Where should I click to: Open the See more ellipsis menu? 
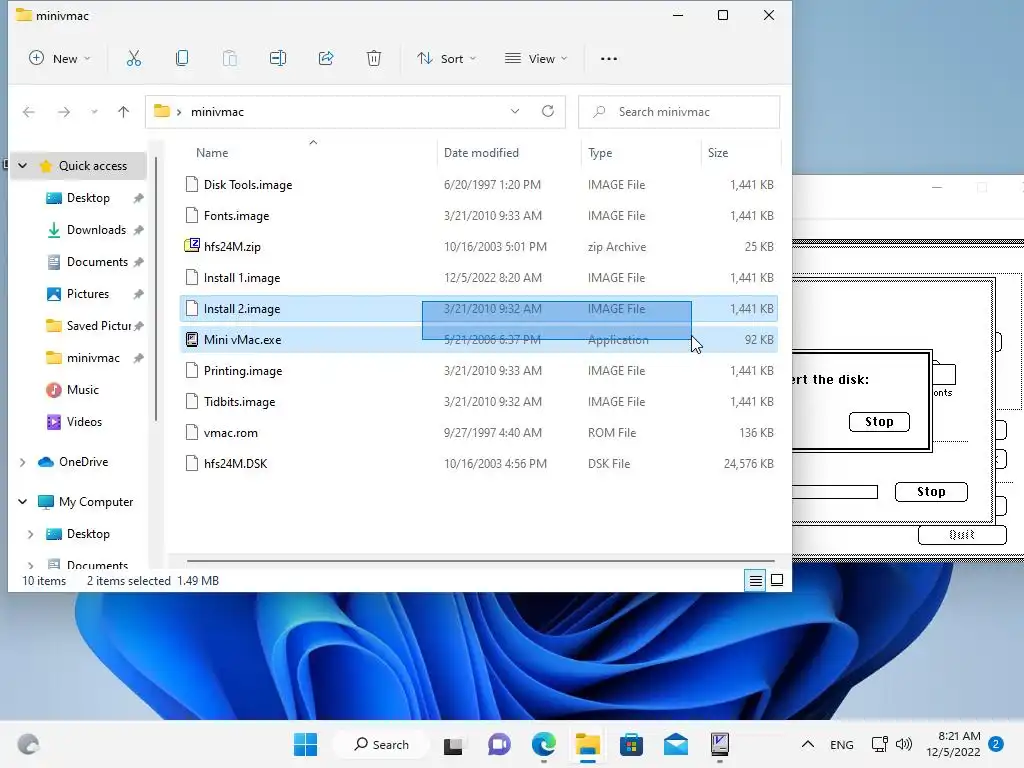click(x=609, y=59)
